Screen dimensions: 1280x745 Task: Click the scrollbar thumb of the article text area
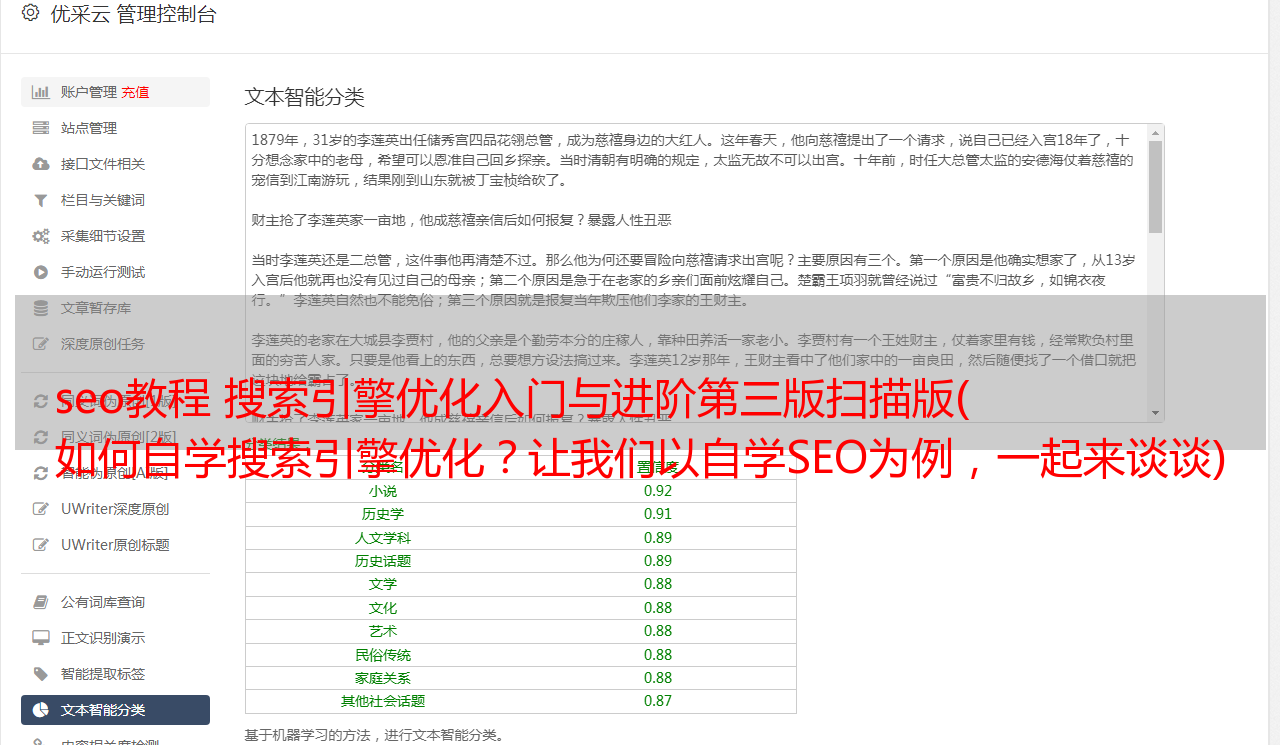1155,186
